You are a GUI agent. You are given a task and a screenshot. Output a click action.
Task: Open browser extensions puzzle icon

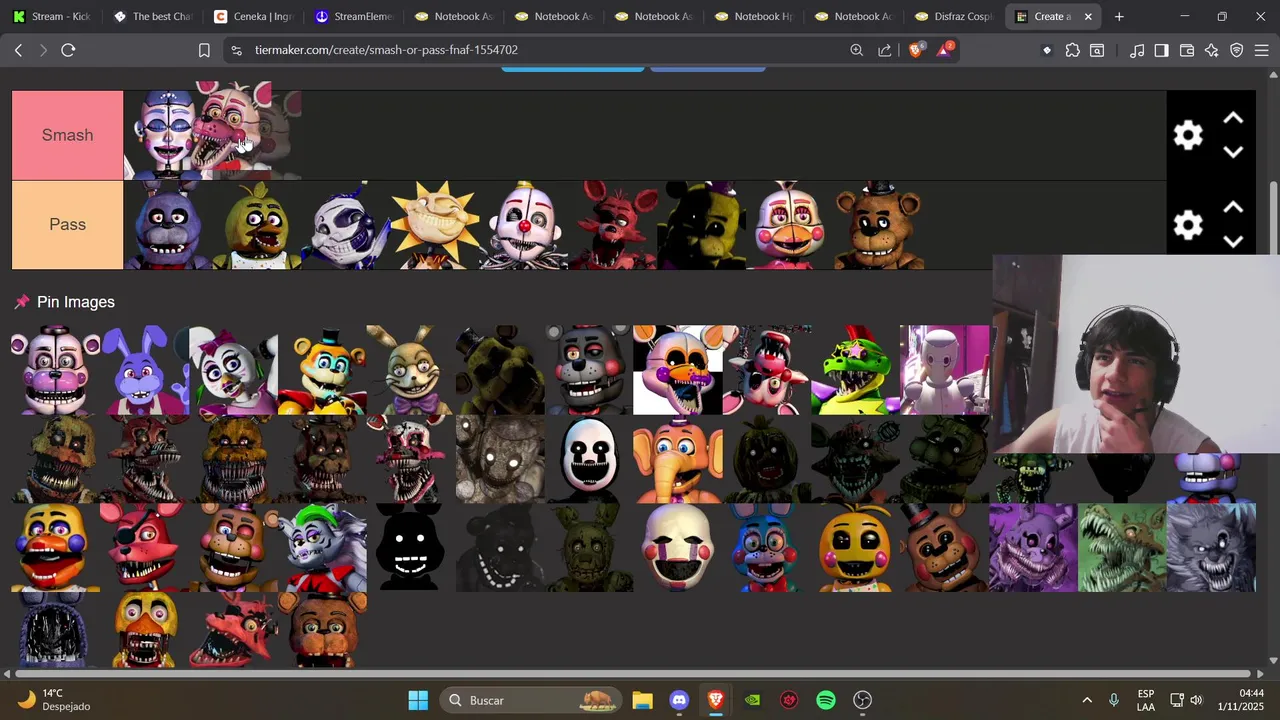pos(1072,50)
